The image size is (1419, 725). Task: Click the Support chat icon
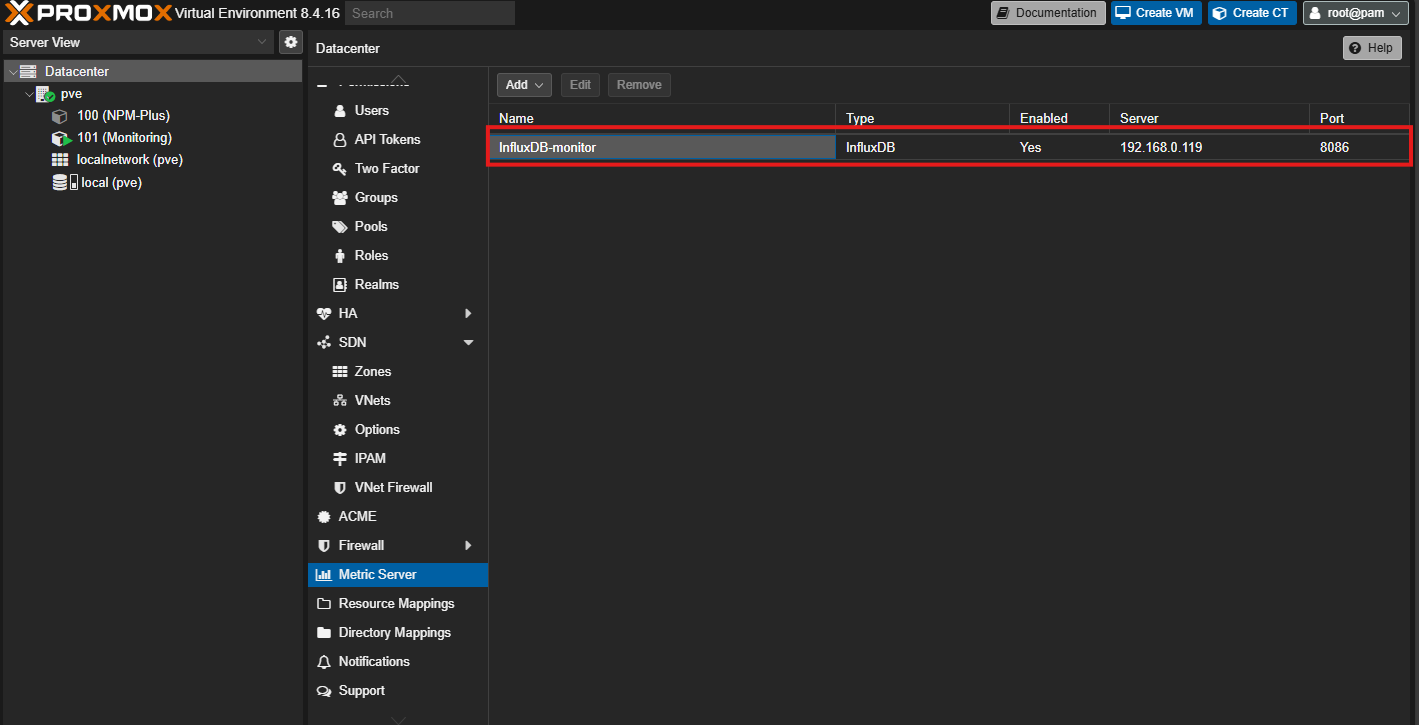(x=324, y=691)
